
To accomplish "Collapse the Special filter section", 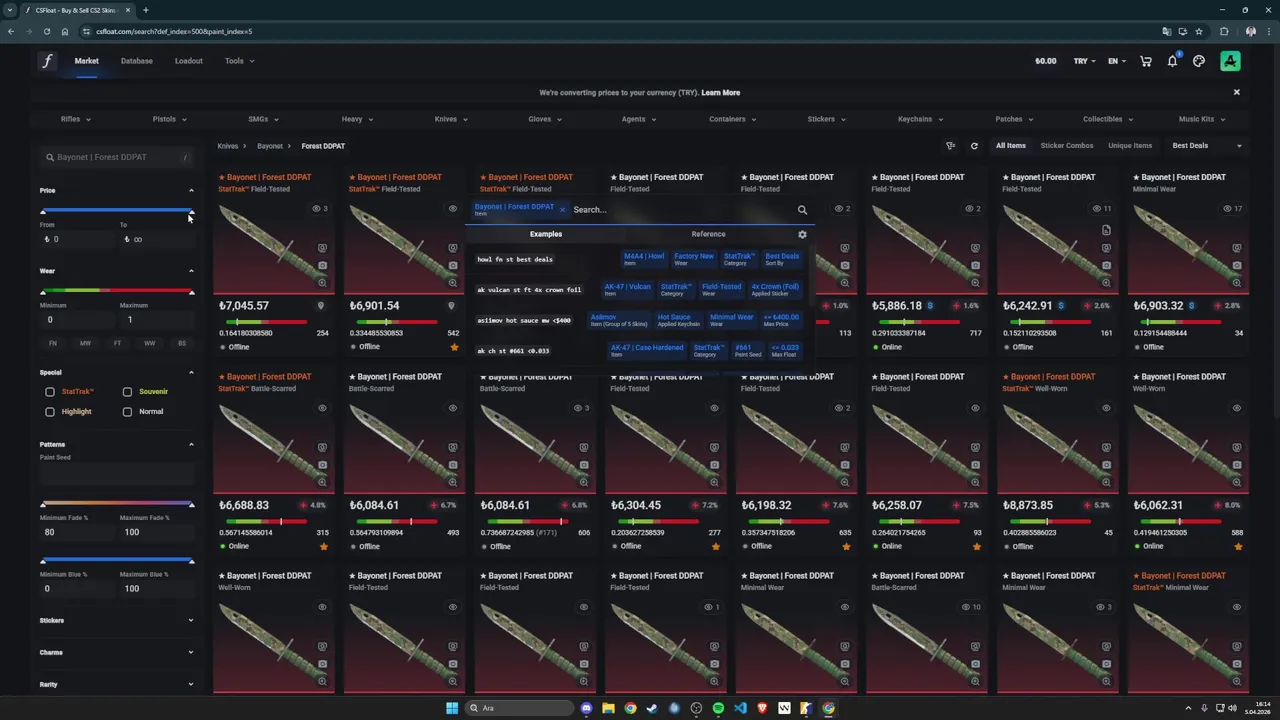I will 191,372.
